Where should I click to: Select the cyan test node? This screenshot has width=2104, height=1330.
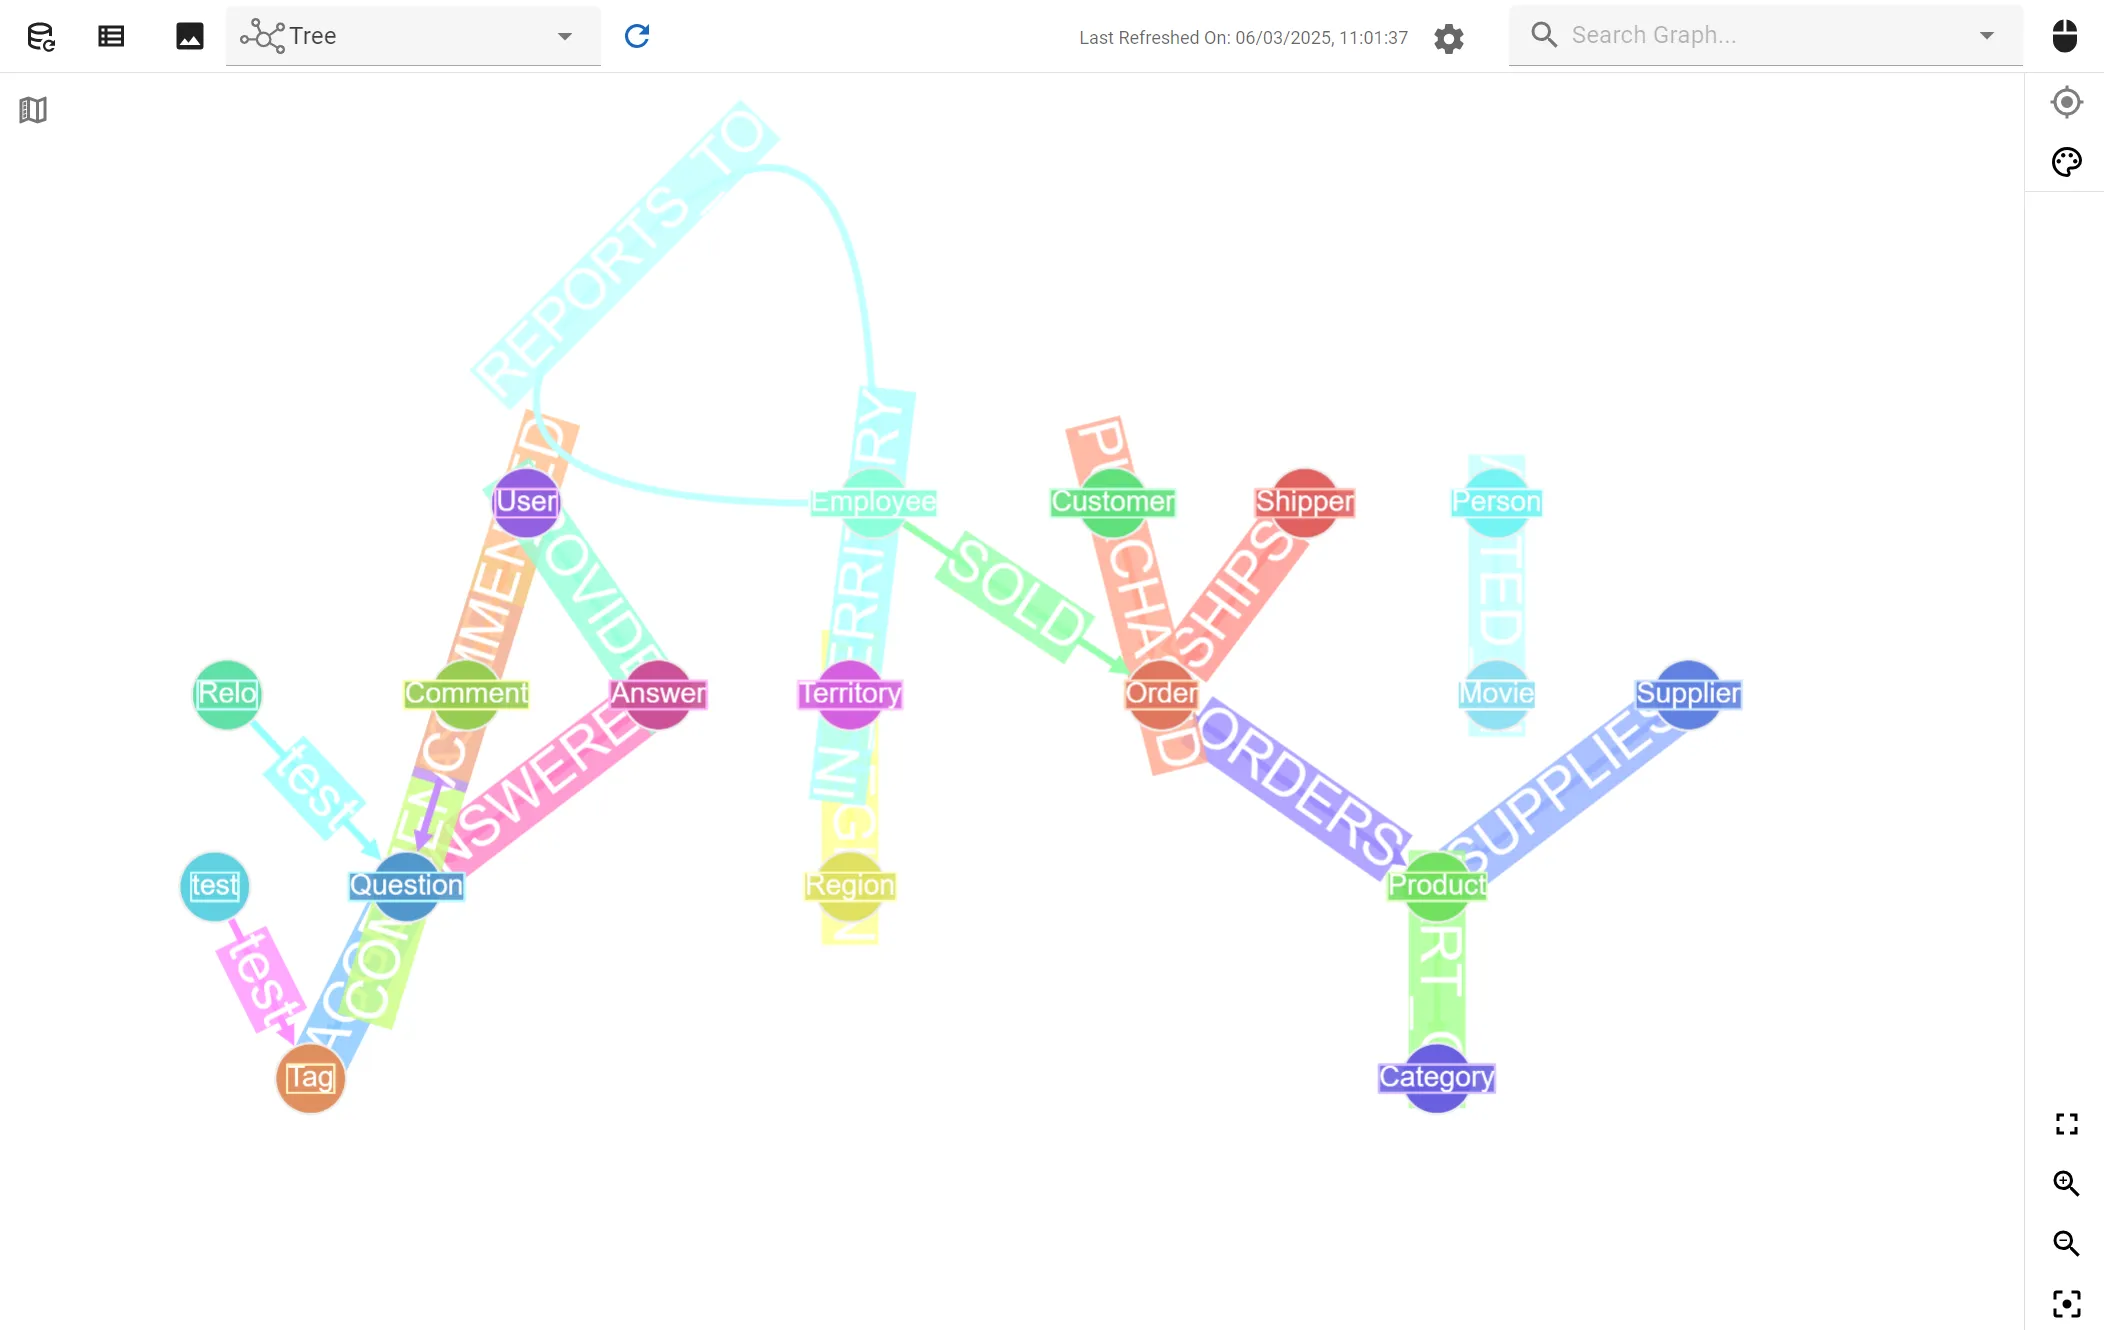click(214, 885)
